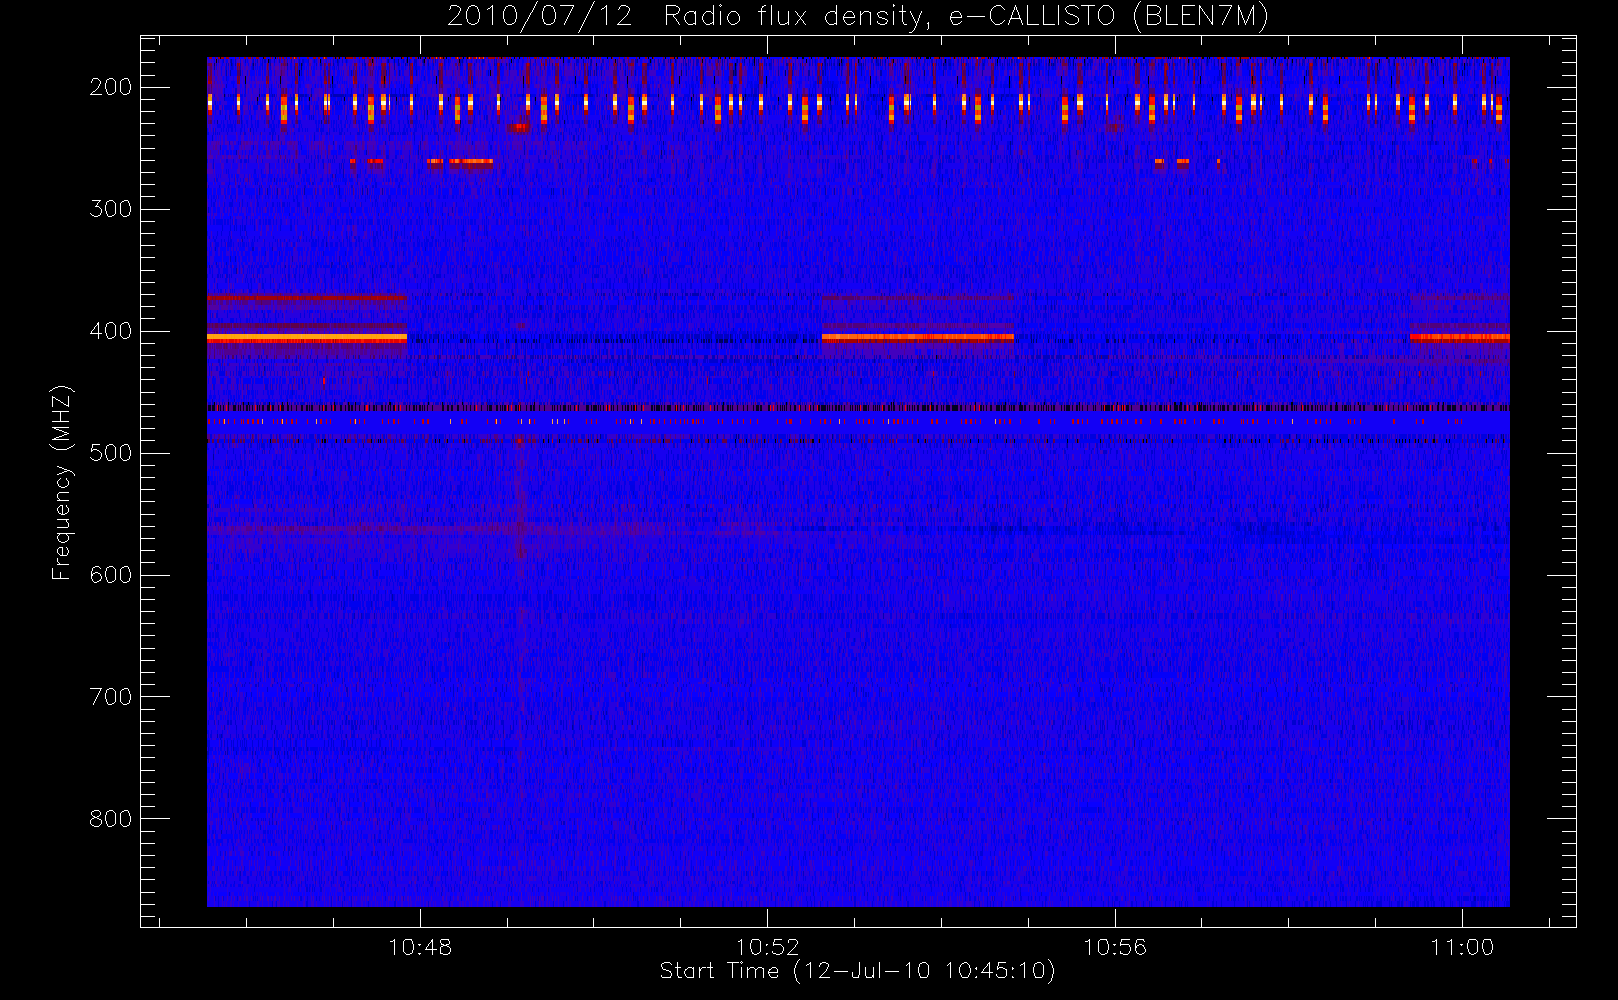Select the 800 frequency tick label
Viewport: 1618px width, 1000px height.
[111, 819]
